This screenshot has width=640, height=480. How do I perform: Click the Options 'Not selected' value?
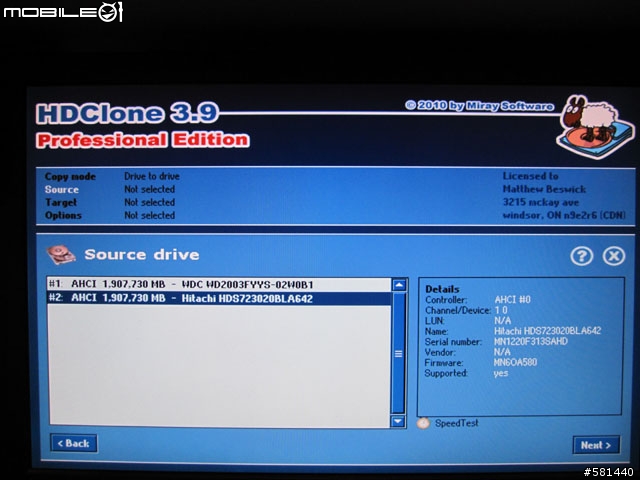coord(149,216)
